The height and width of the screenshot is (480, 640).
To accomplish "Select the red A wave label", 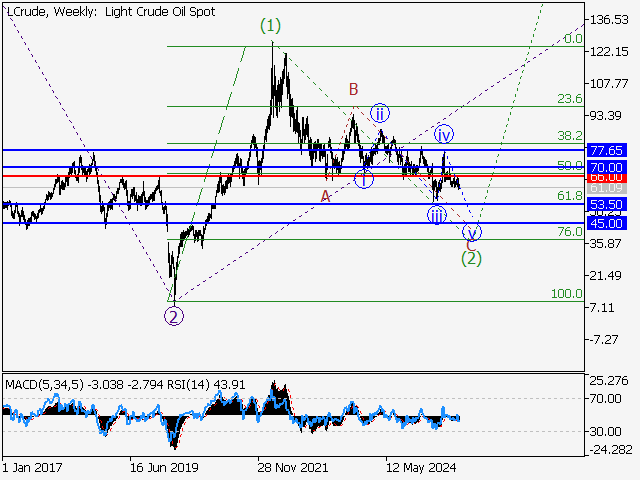I will (326, 195).
